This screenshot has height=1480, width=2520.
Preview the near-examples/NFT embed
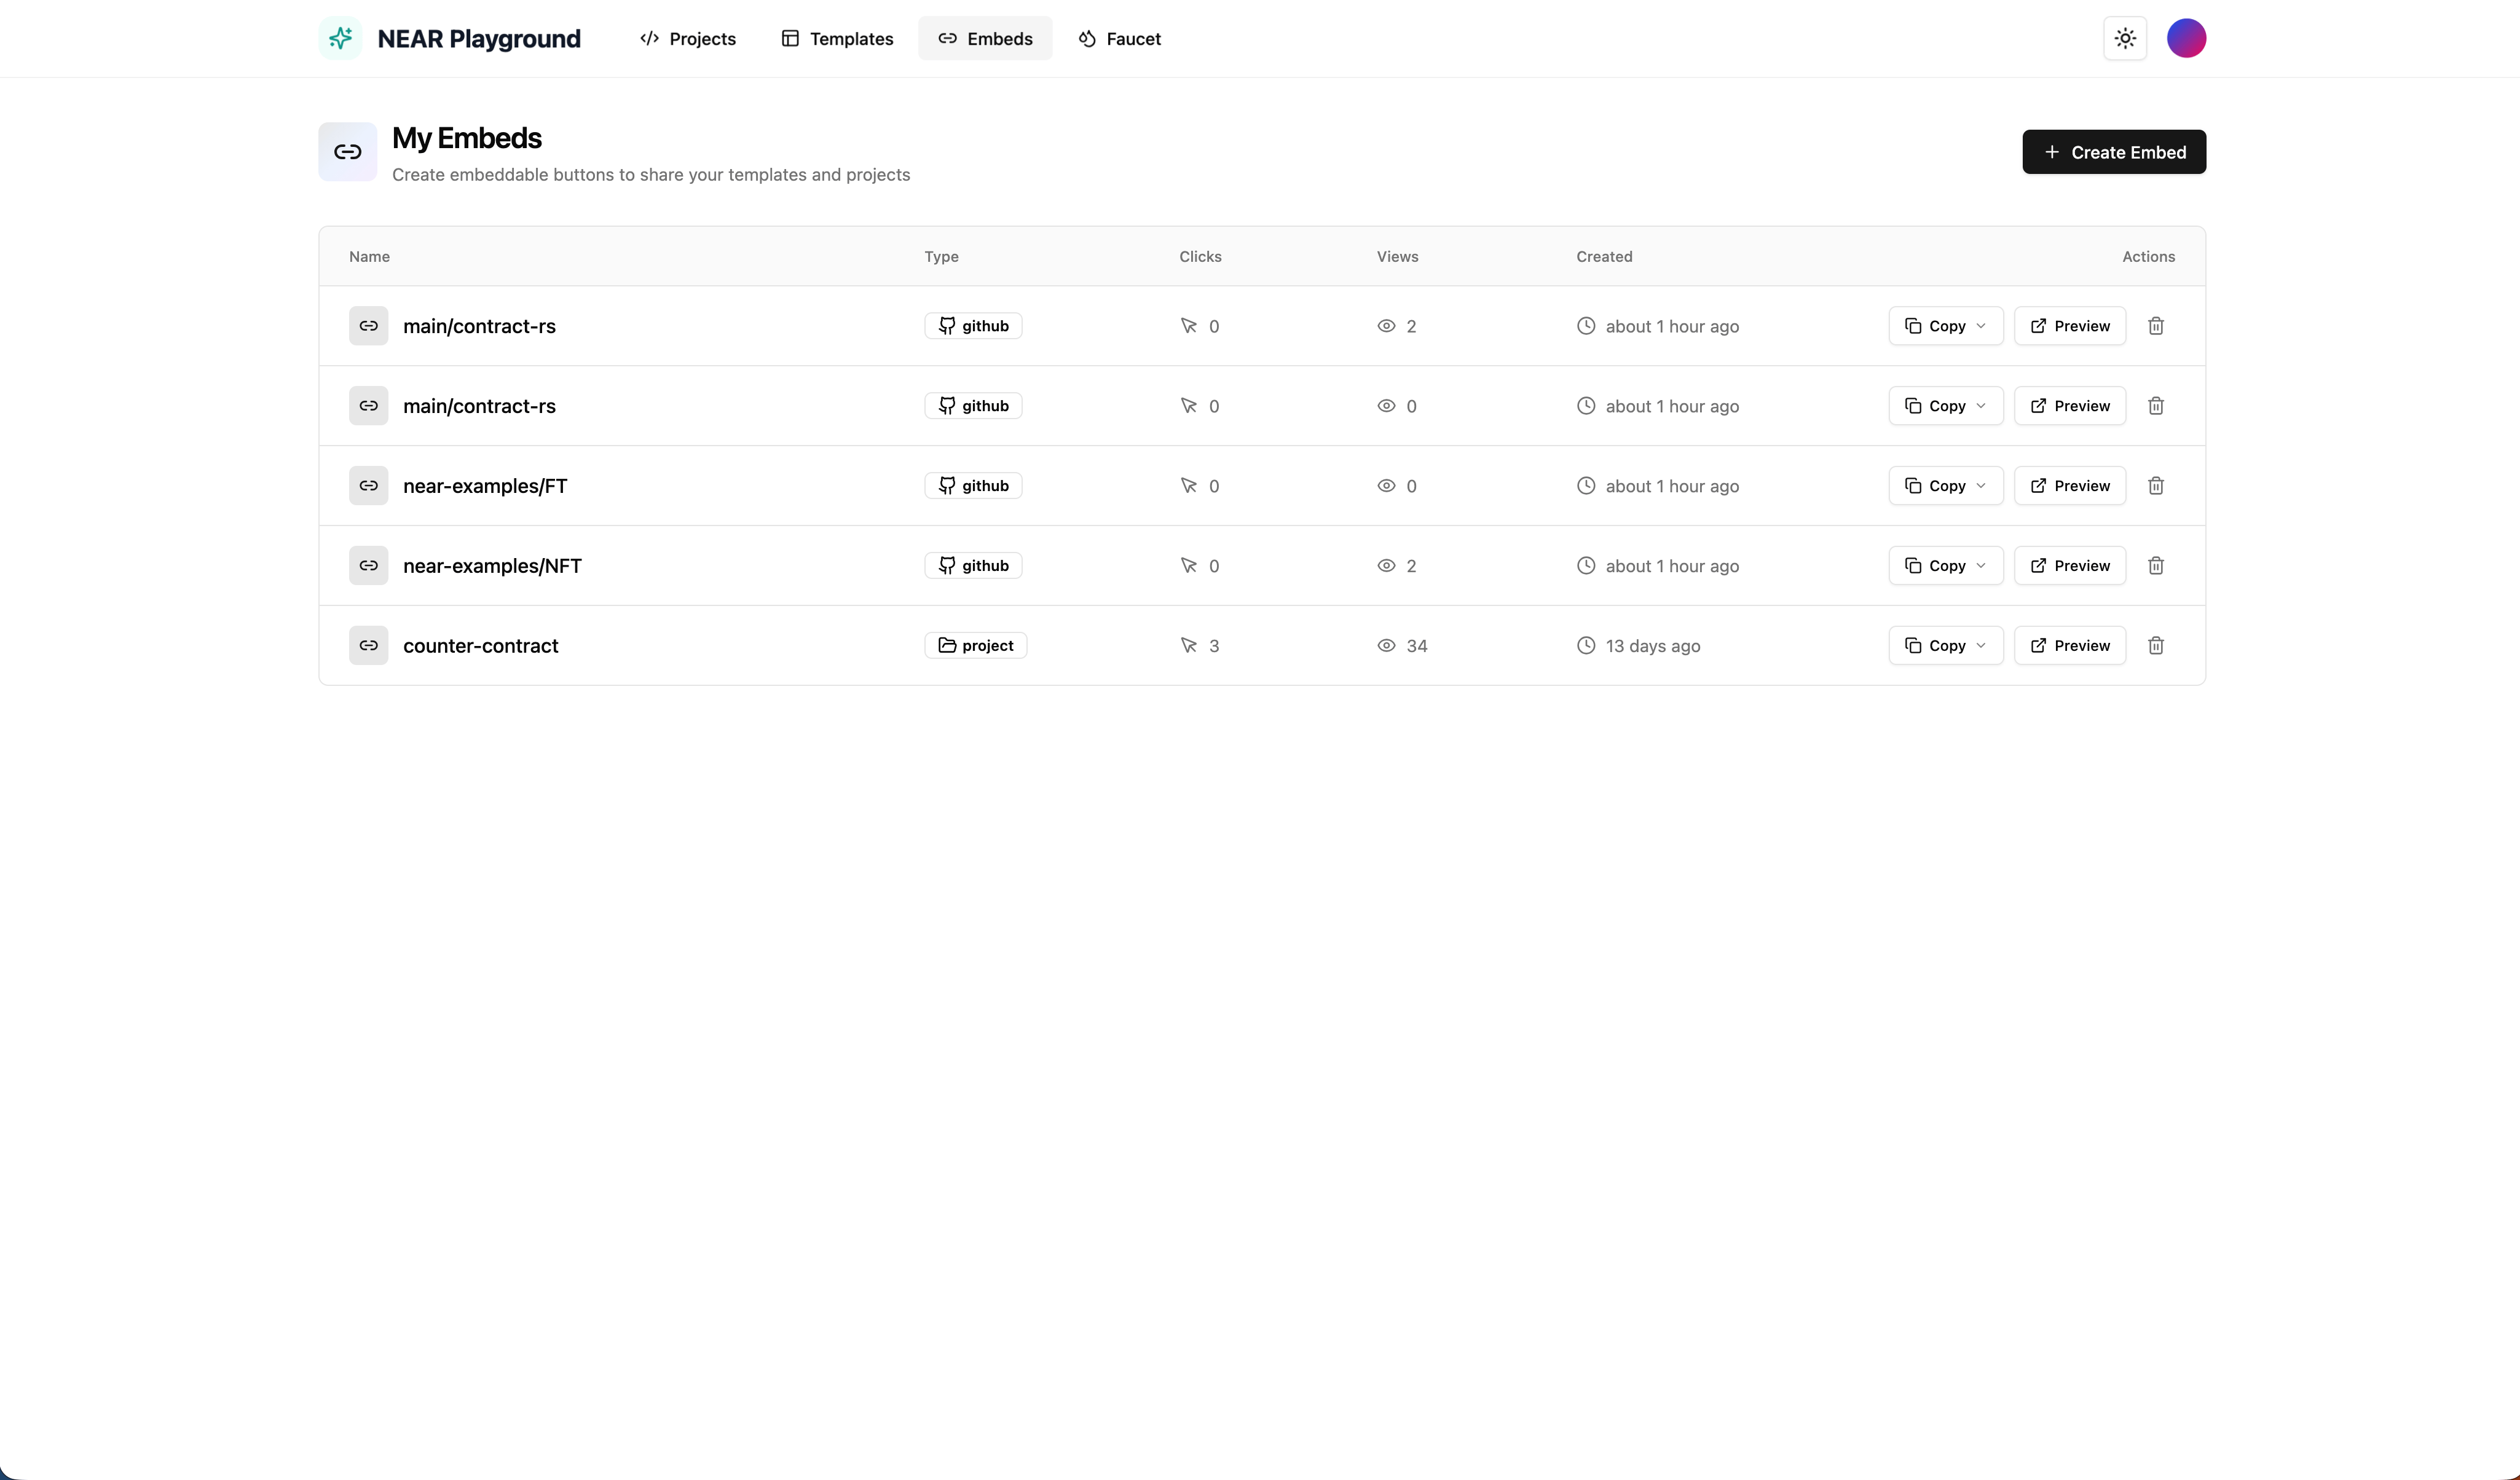[x=2070, y=566]
